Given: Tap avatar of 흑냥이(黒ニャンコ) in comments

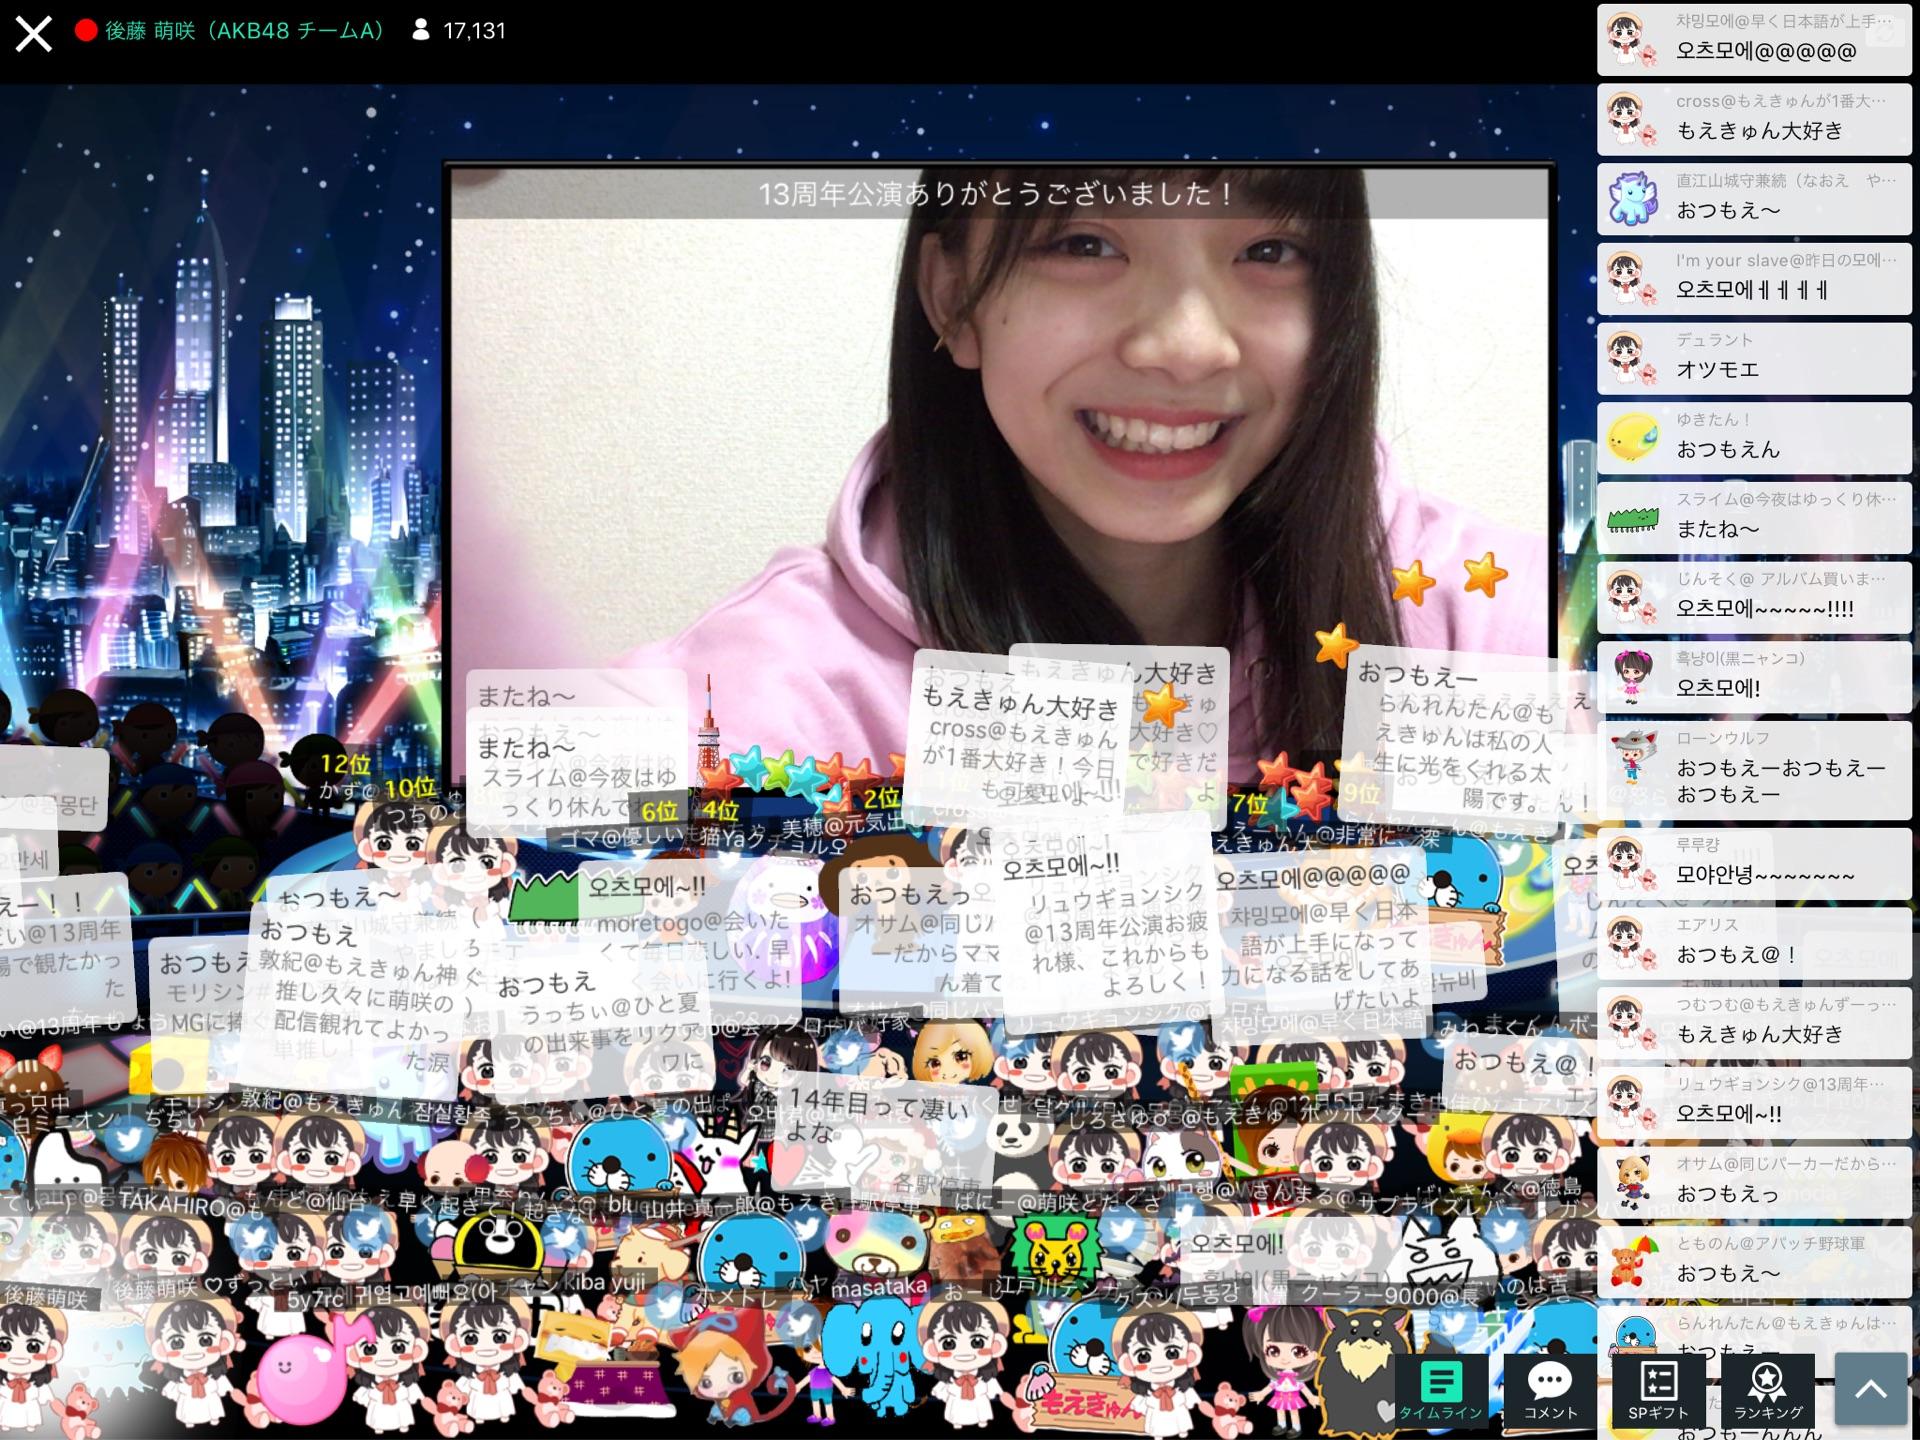Looking at the screenshot, I should tap(1634, 677).
